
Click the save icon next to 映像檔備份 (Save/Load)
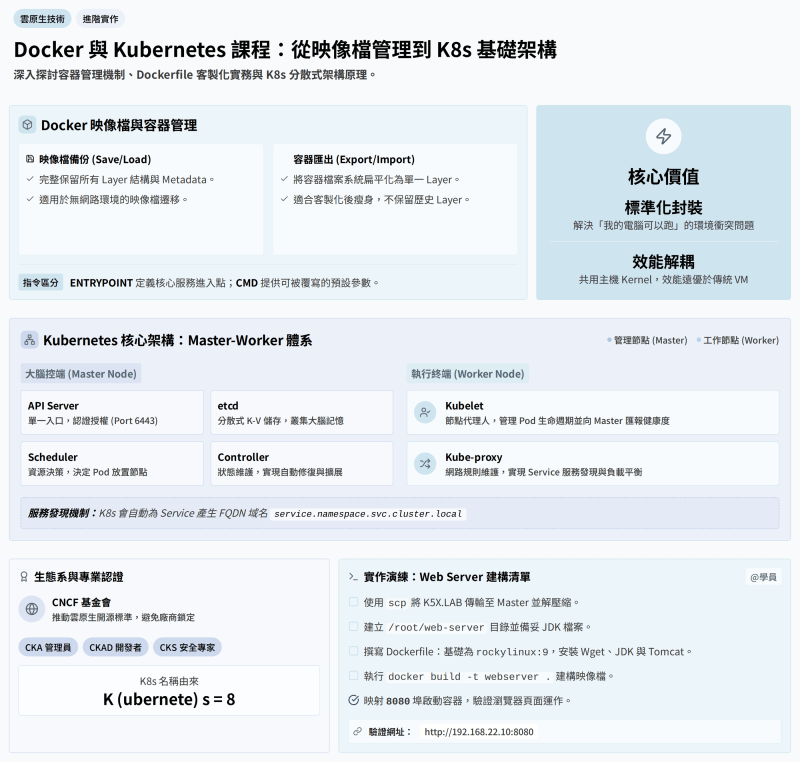[x=30, y=159]
